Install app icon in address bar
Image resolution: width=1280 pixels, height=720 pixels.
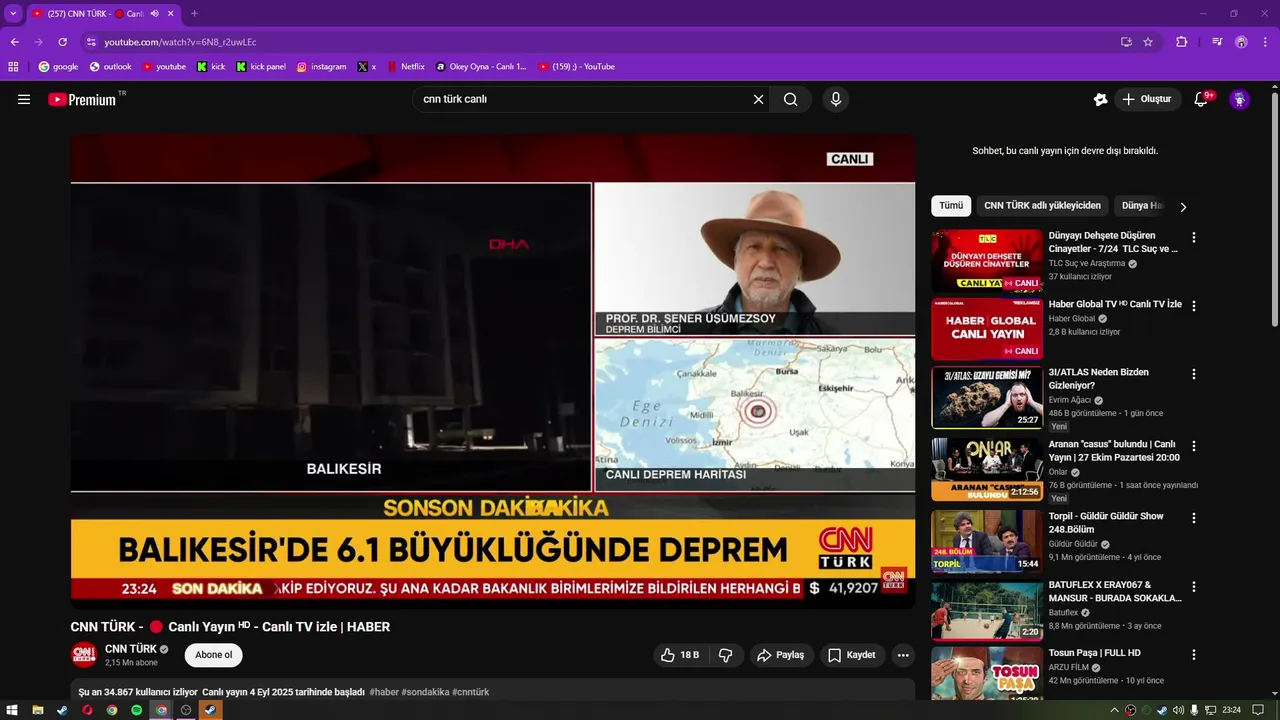point(1126,42)
